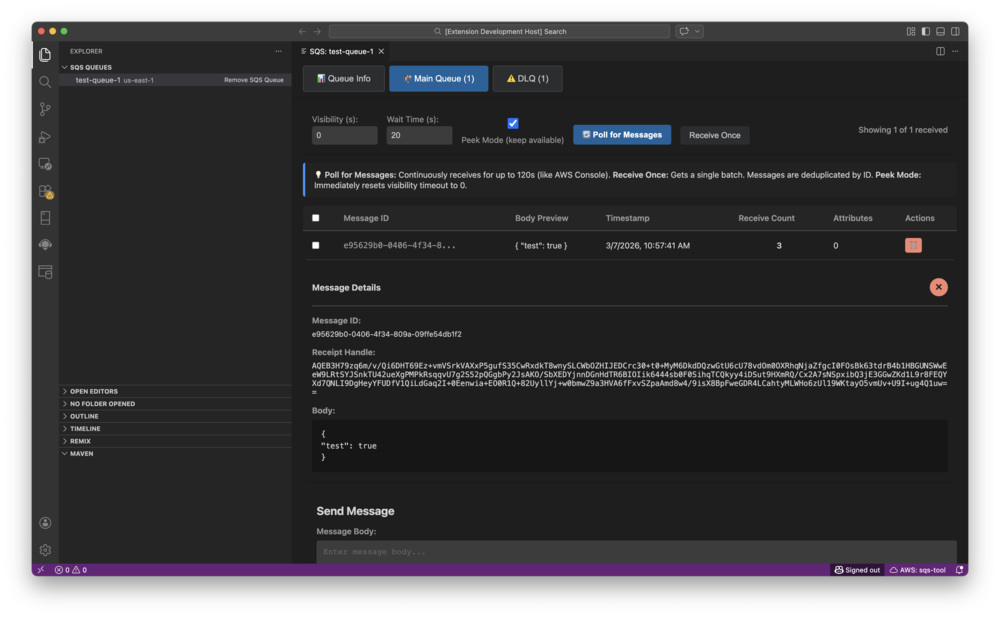Open Remote Explorer icon in activity bar
Screen dimensions: 1000x618
pyautogui.click(x=45, y=164)
